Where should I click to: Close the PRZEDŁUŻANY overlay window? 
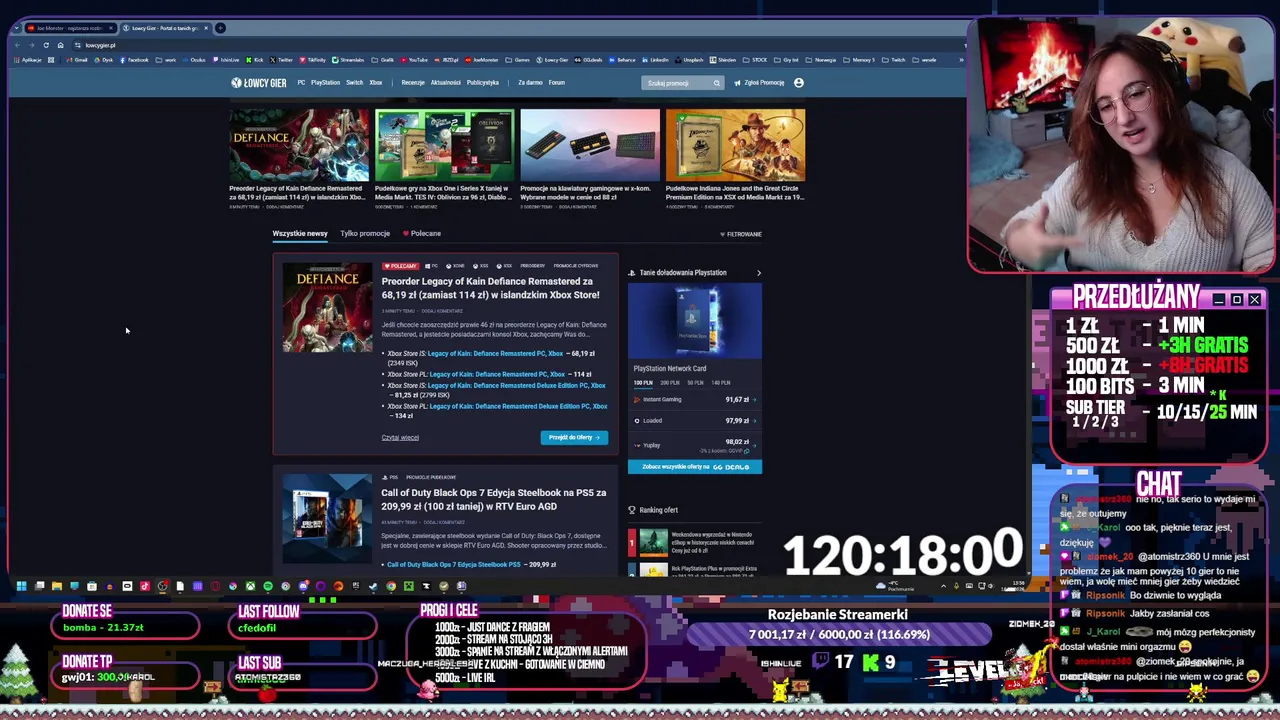(x=1254, y=300)
